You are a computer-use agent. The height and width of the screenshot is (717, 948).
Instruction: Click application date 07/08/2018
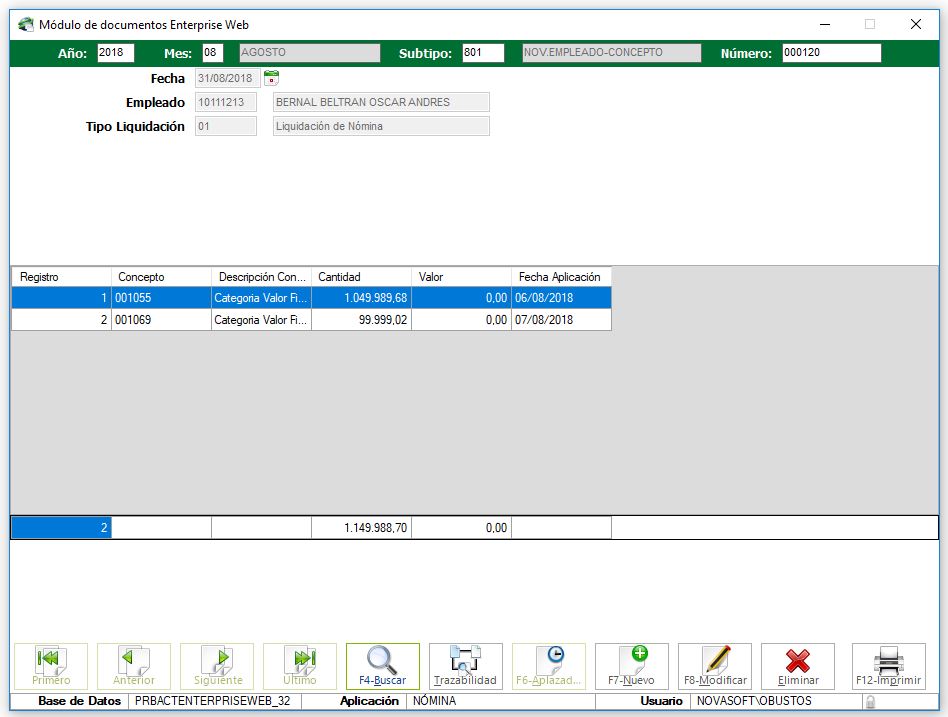(562, 320)
